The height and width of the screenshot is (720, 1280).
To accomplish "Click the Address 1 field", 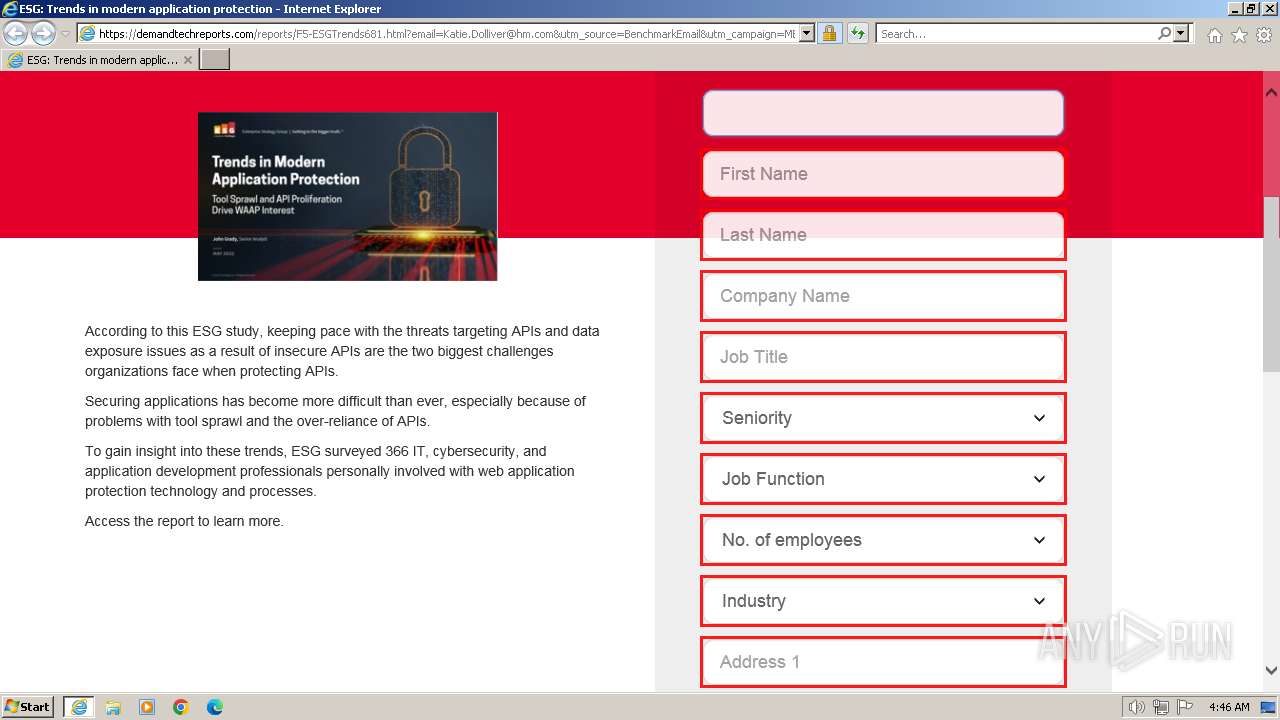I will click(883, 662).
